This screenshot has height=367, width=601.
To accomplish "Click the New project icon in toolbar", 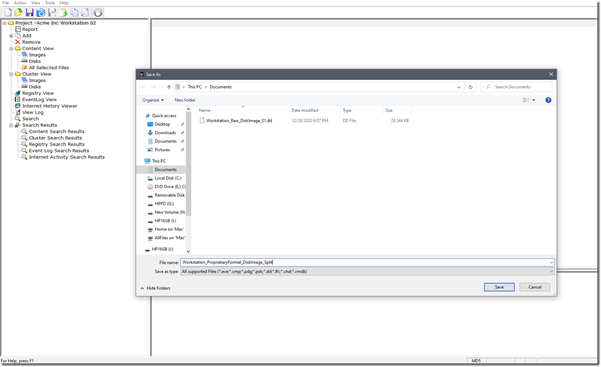I will click(8, 13).
